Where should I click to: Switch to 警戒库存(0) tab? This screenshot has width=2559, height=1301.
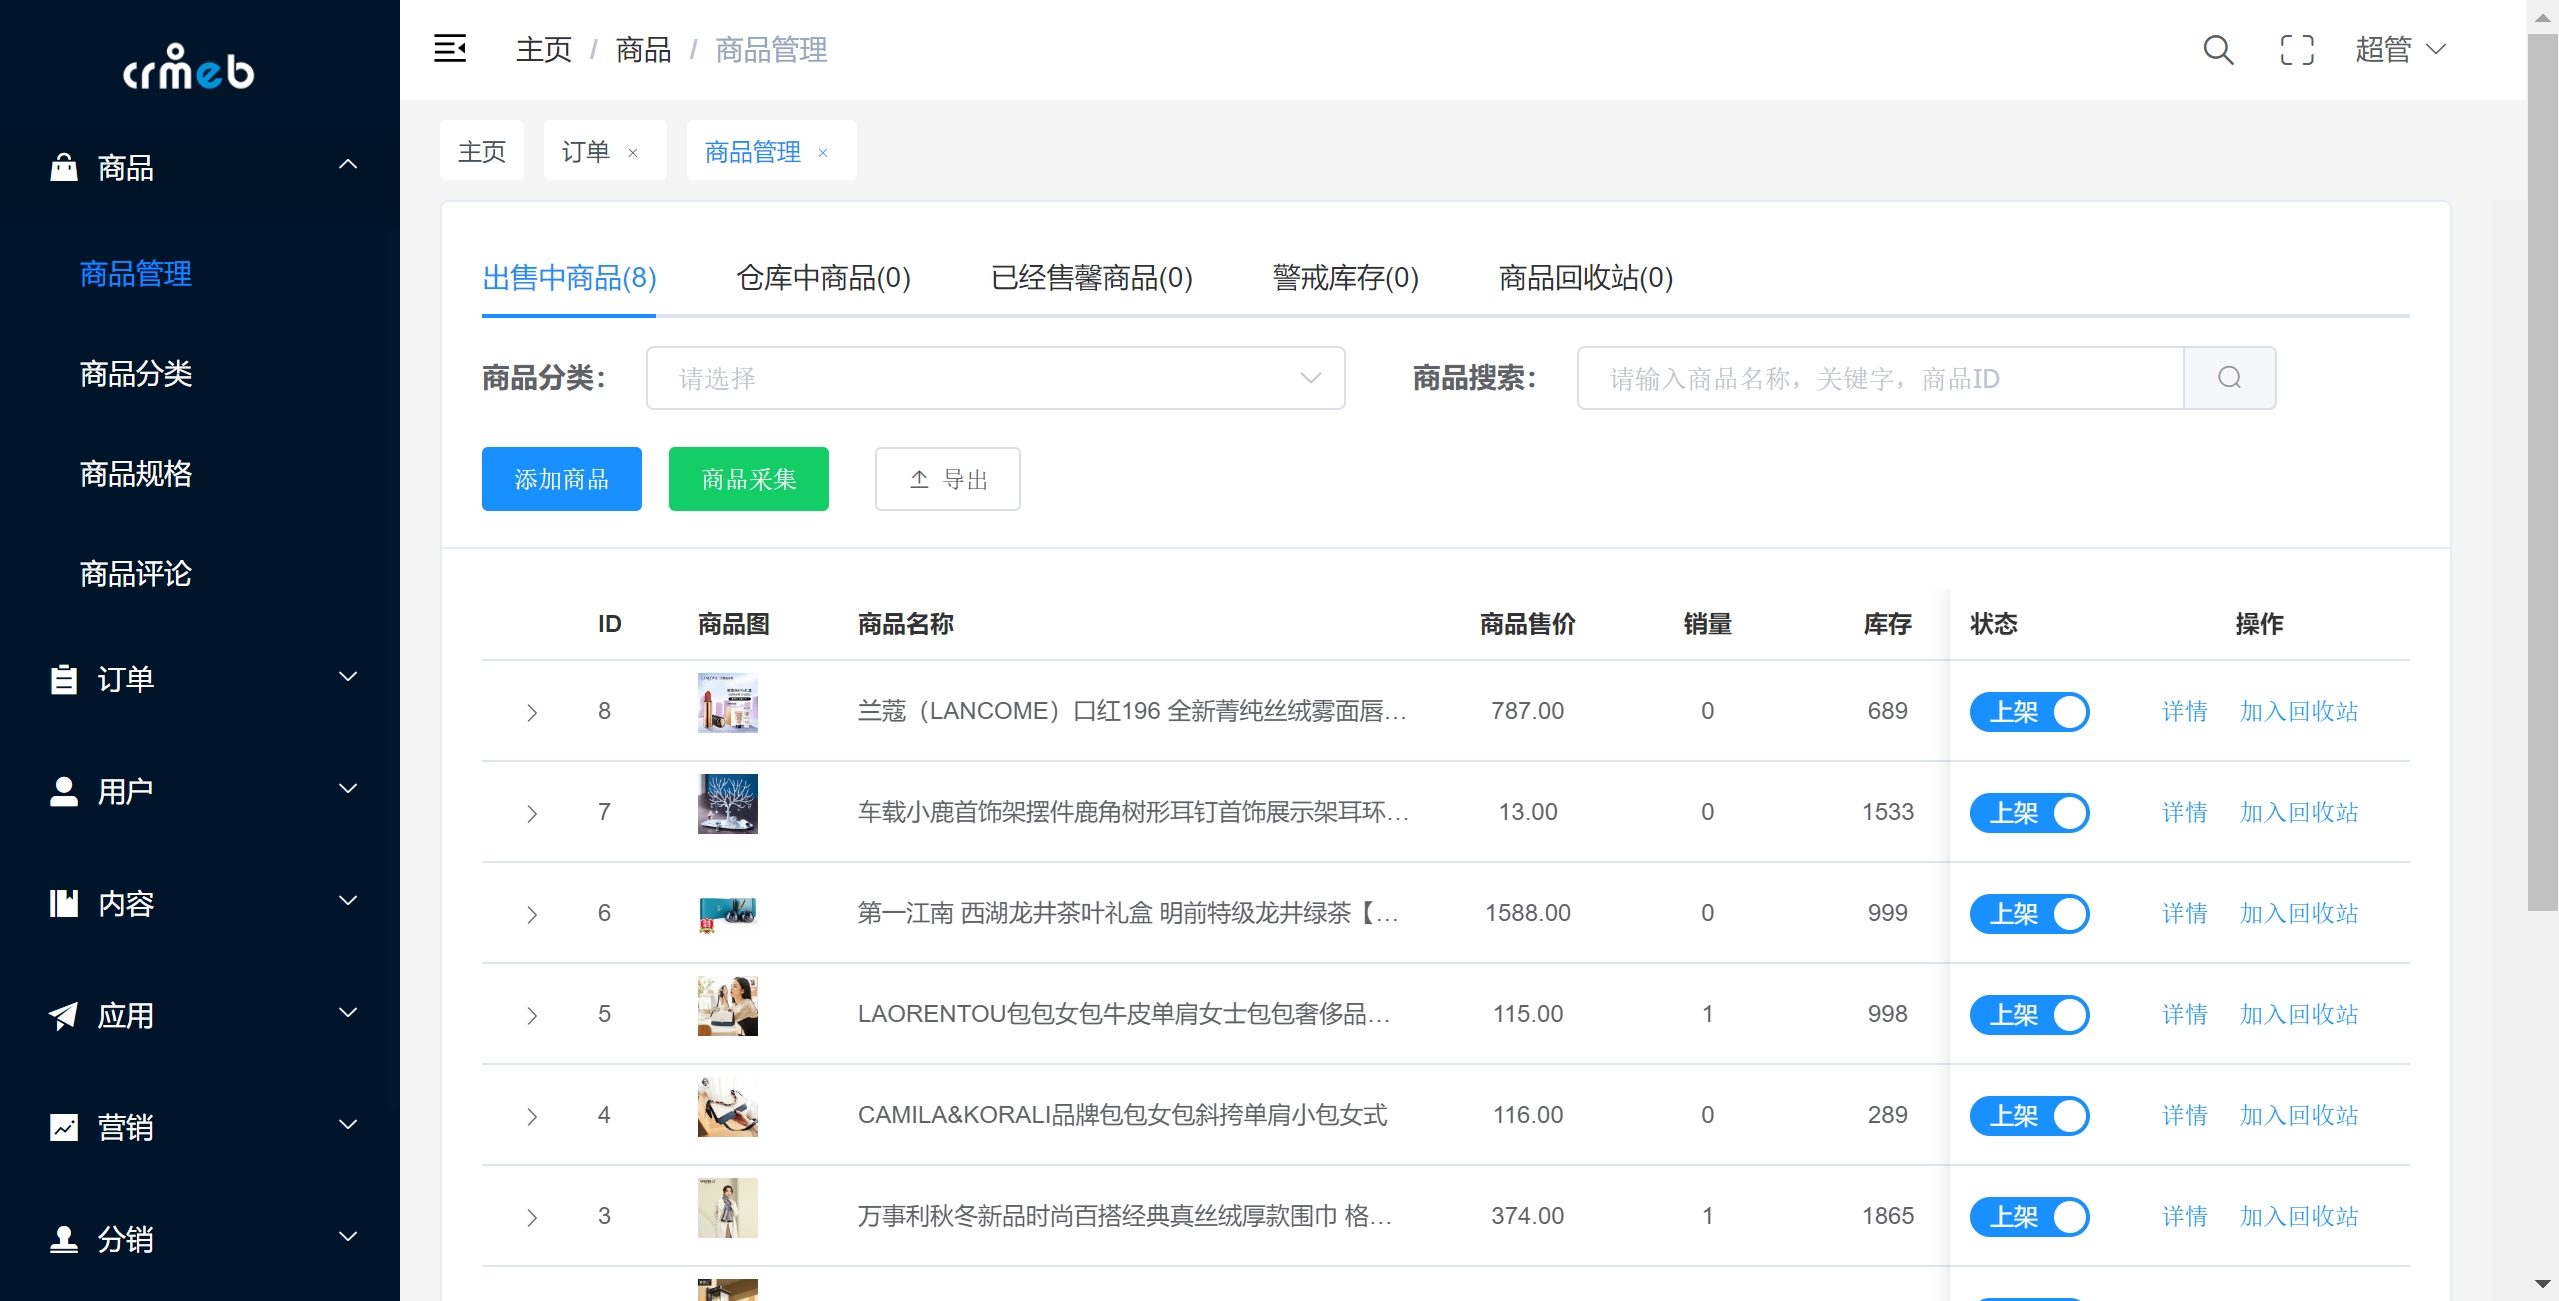[x=1345, y=277]
